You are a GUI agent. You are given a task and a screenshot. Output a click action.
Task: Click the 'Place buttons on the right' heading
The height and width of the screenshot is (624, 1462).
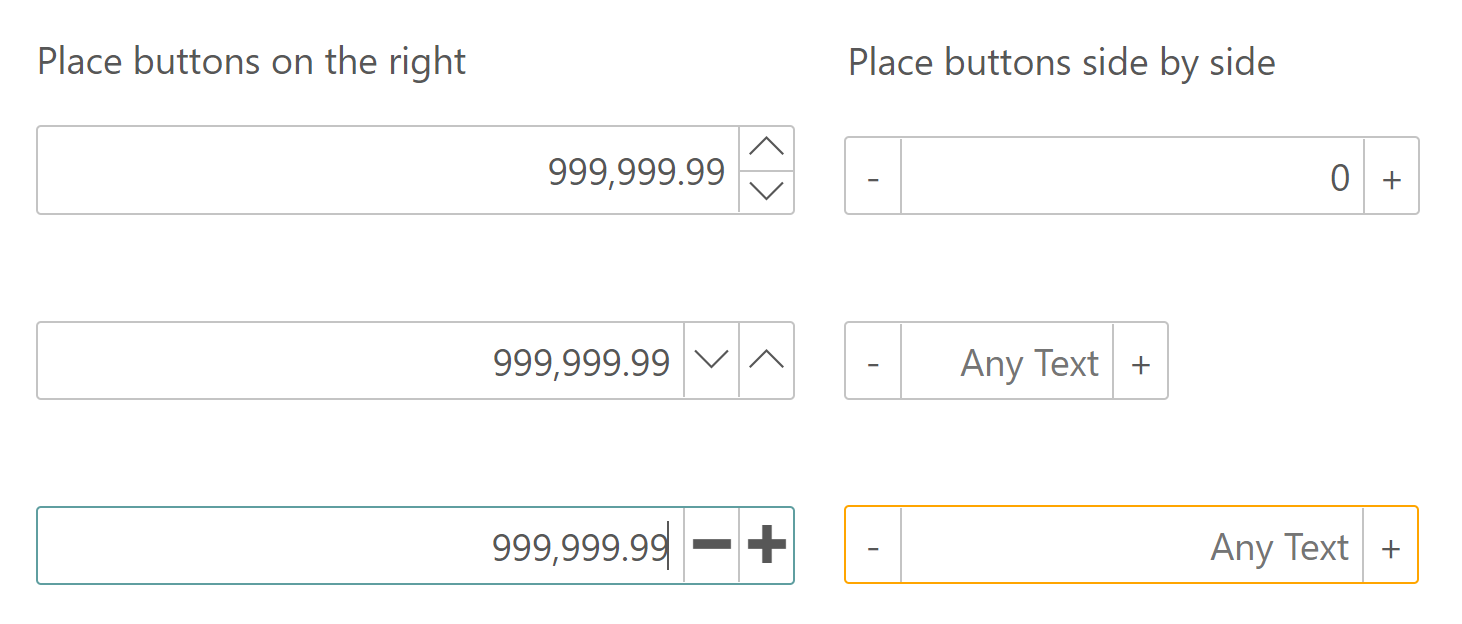[x=251, y=61]
